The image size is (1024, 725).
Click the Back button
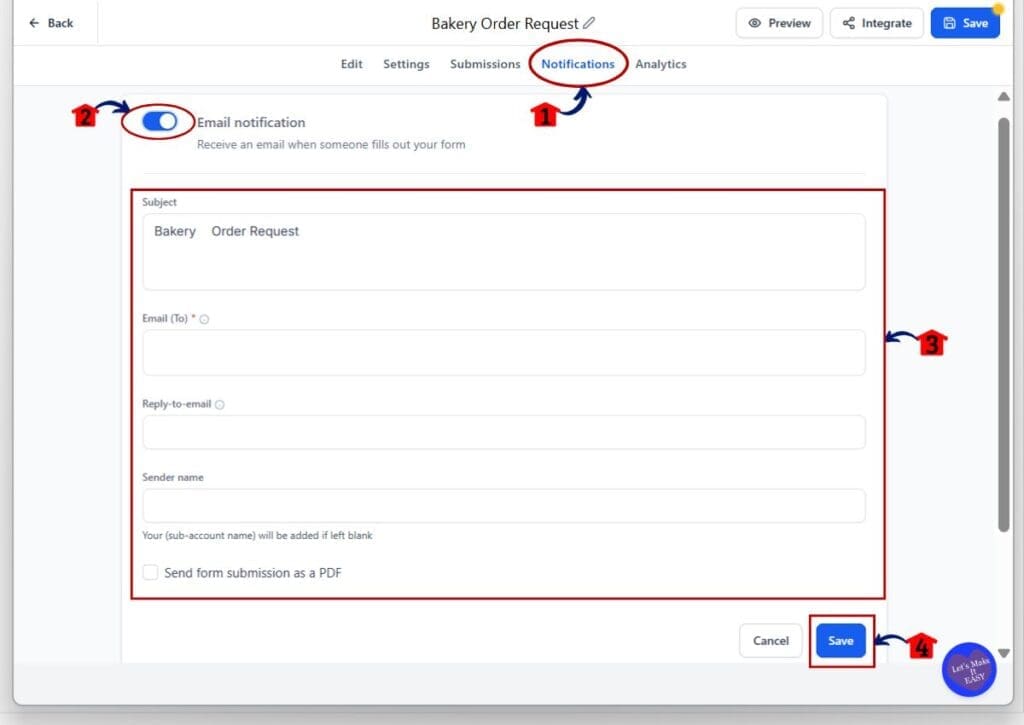click(x=51, y=23)
